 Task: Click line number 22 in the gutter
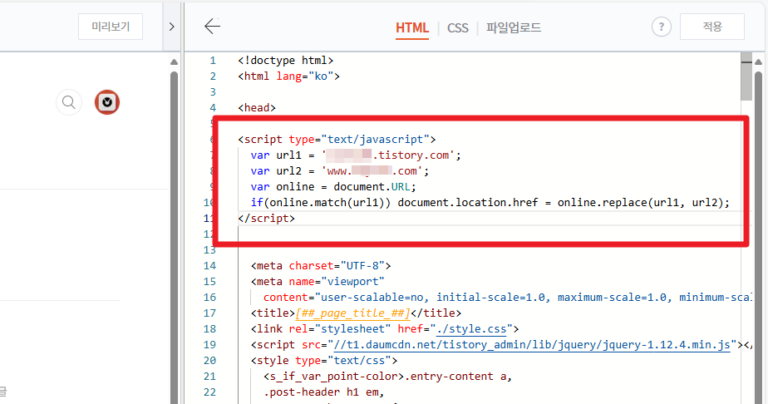[x=210, y=392]
